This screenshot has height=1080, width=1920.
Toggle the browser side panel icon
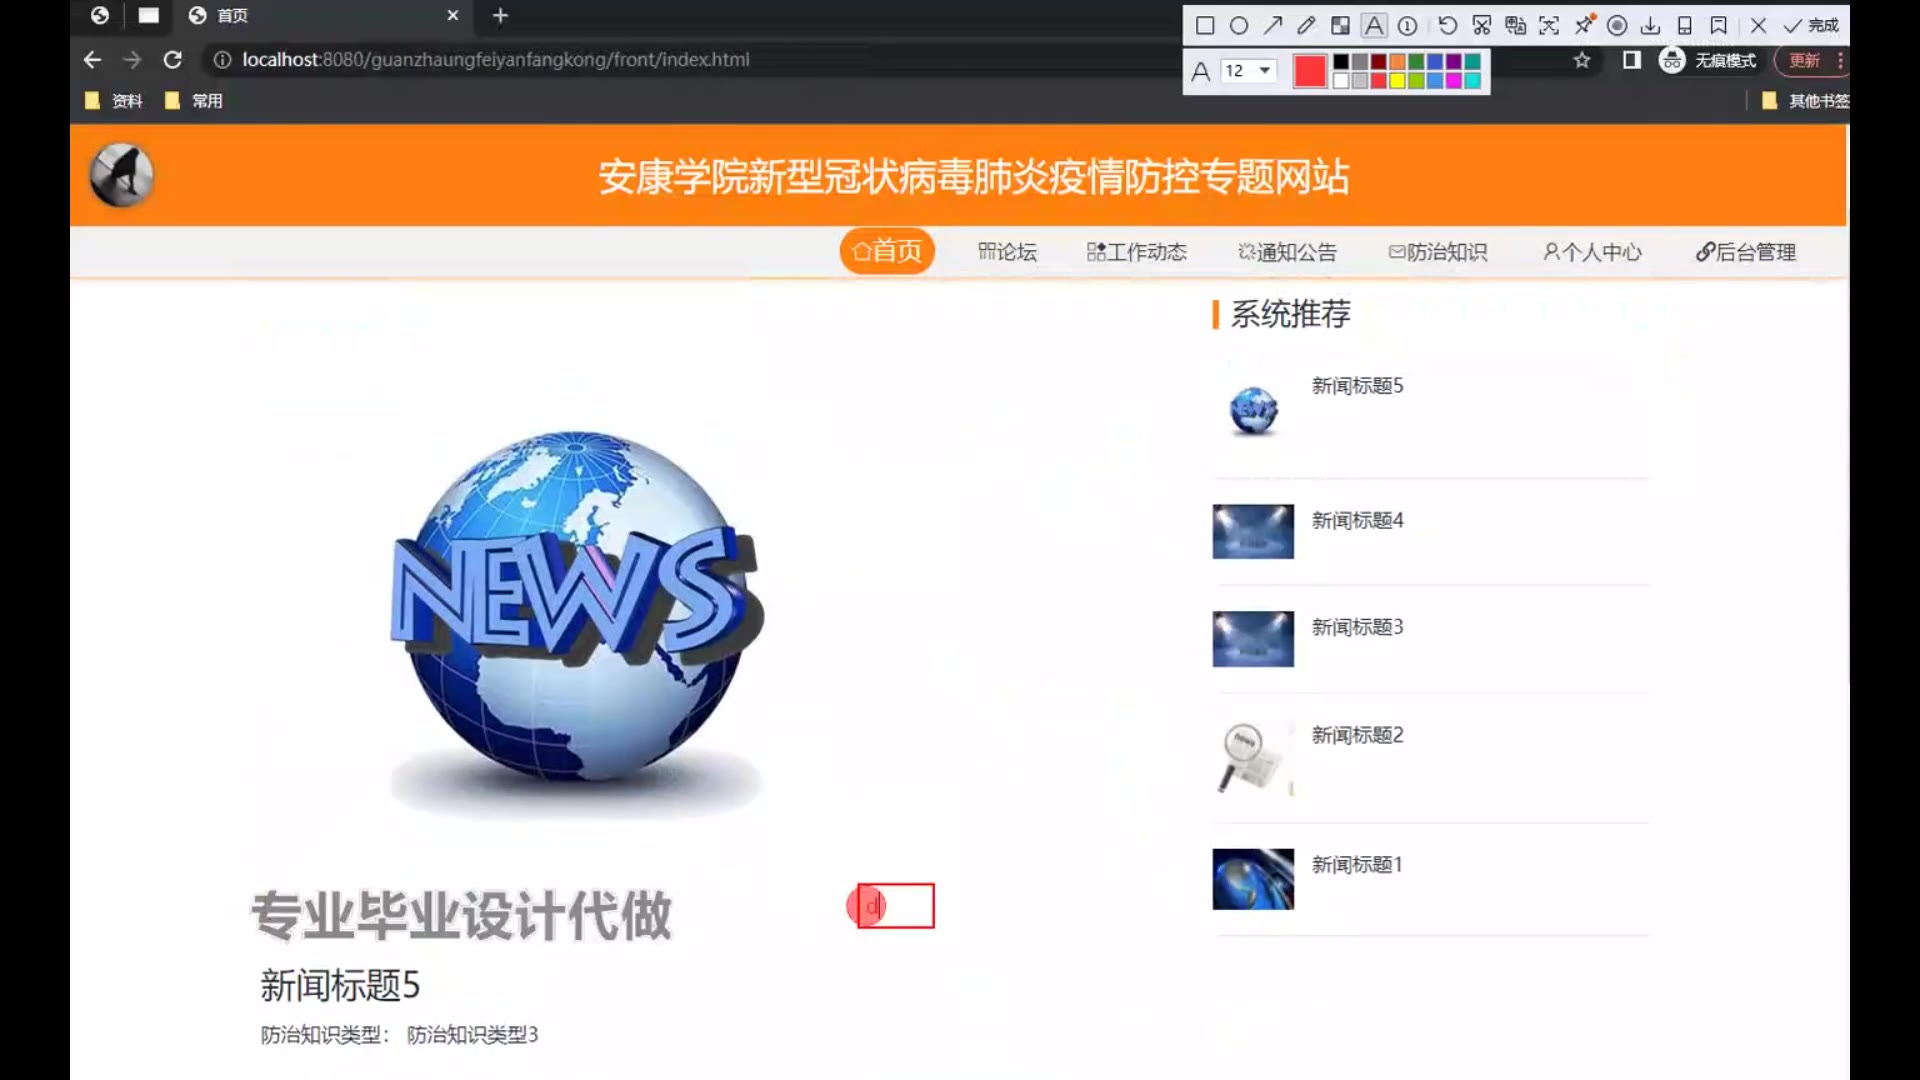[1632, 60]
